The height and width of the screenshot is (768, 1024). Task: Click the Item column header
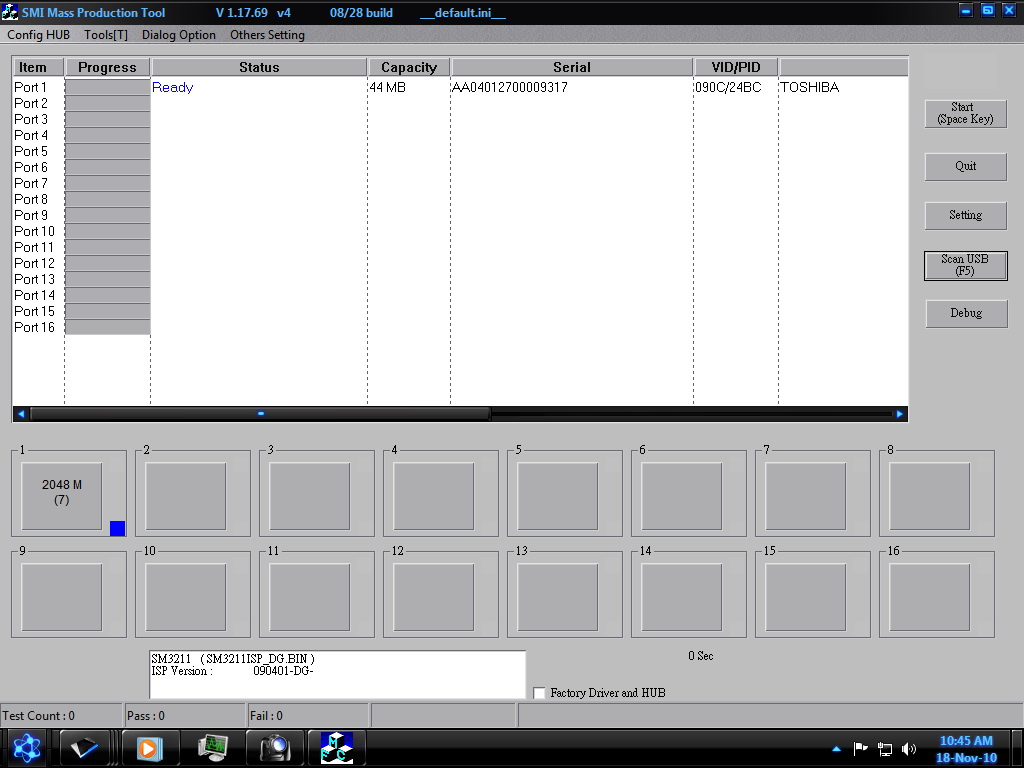38,67
